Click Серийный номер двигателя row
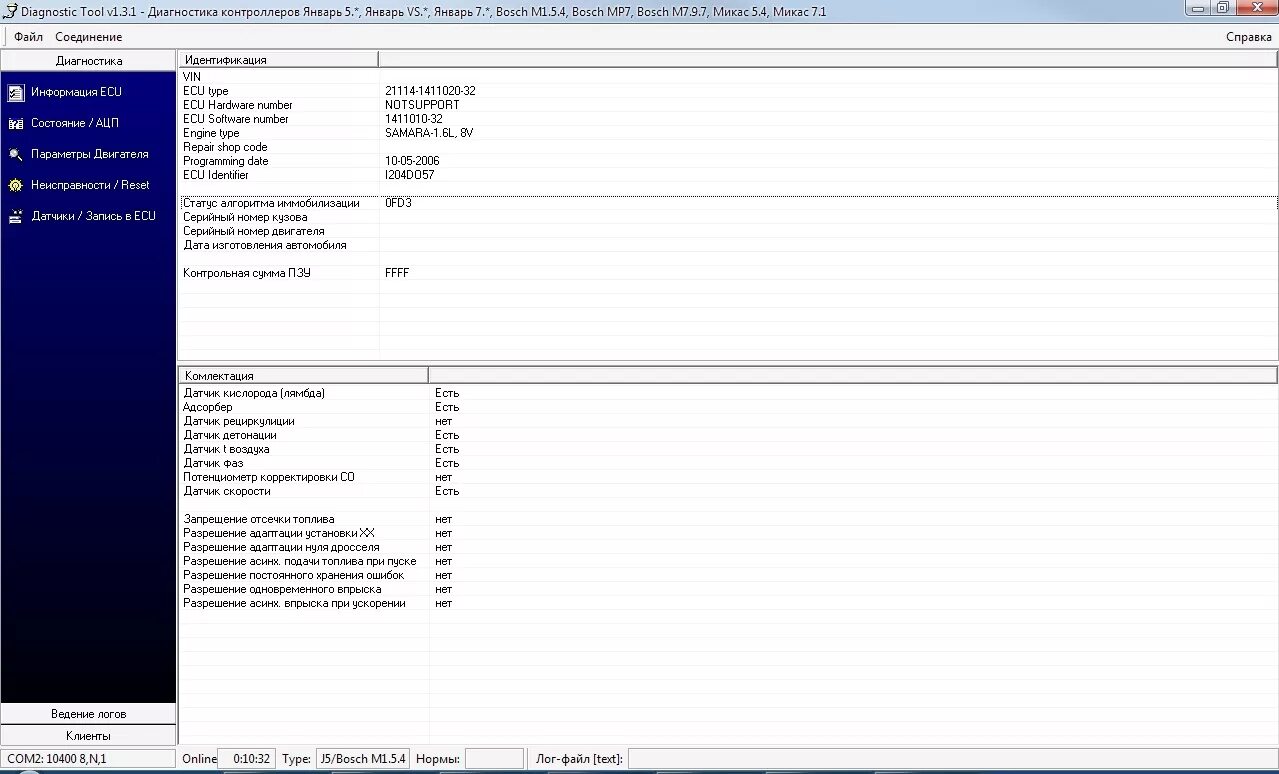The width and height of the screenshot is (1279, 774). click(x=728, y=231)
